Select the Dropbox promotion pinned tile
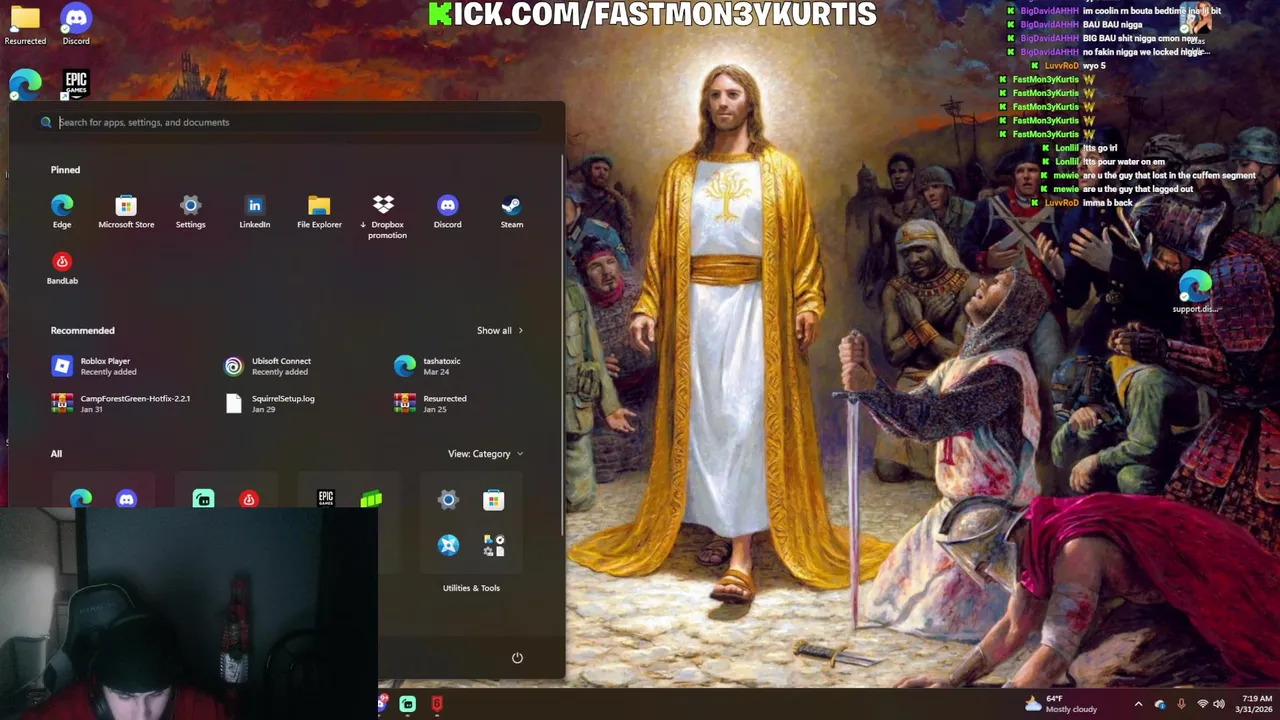The height and width of the screenshot is (720, 1280). tap(383, 216)
